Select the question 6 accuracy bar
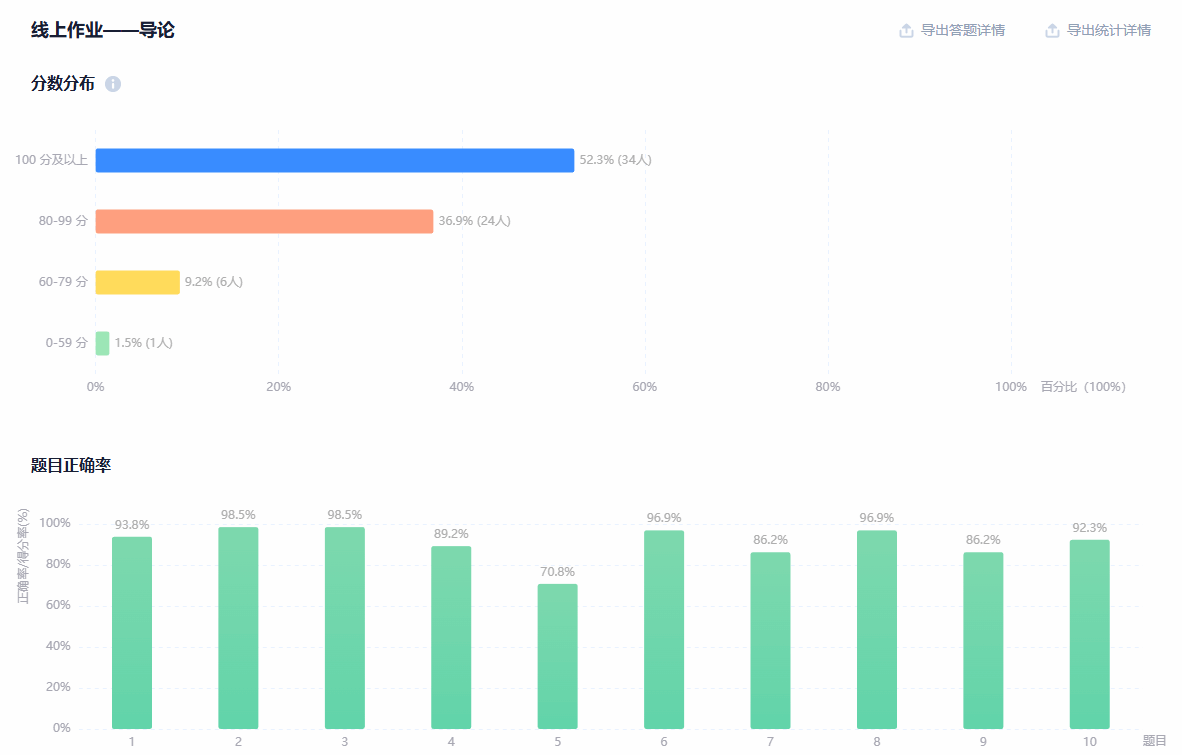Image resolution: width=1182 pixels, height=755 pixels. click(x=664, y=629)
